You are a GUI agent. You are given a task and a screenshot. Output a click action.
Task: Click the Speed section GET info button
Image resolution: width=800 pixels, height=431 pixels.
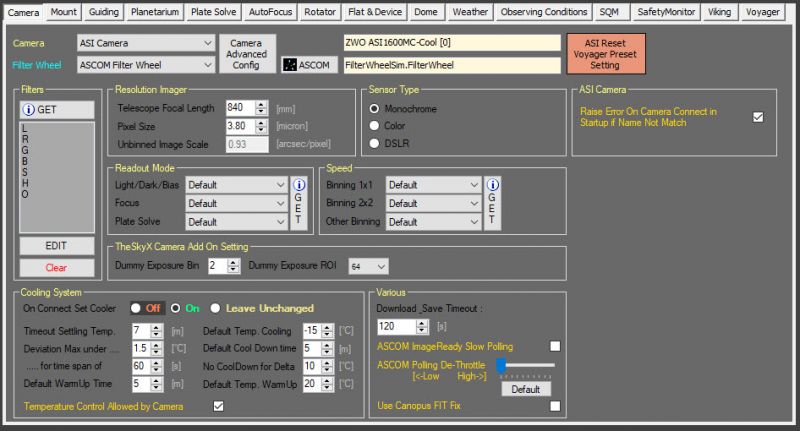(x=492, y=204)
